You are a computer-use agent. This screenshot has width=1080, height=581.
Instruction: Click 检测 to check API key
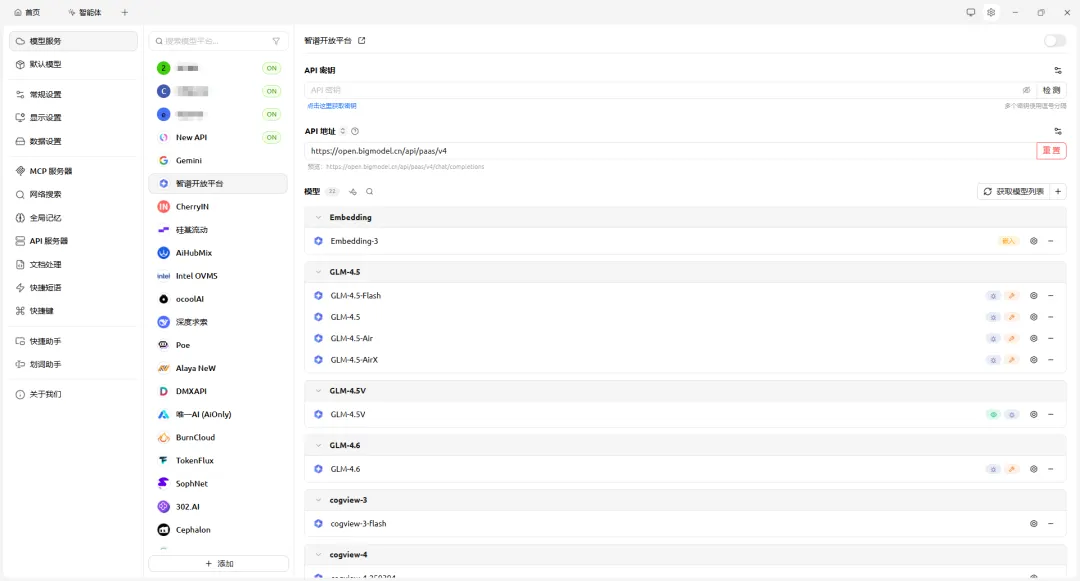tap(1051, 90)
